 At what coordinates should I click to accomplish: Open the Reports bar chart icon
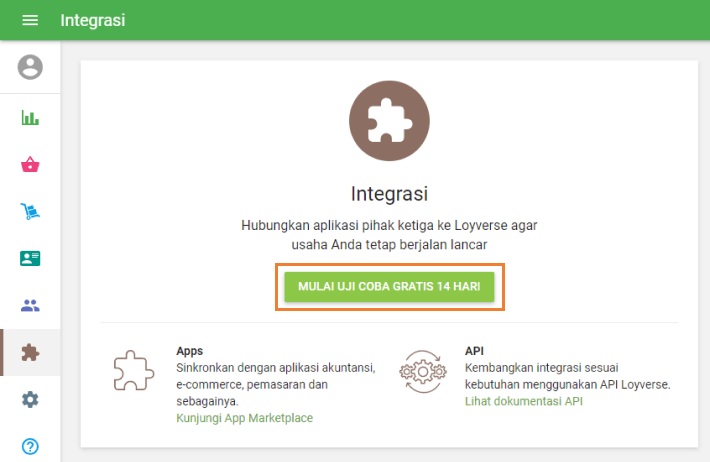tap(30, 118)
